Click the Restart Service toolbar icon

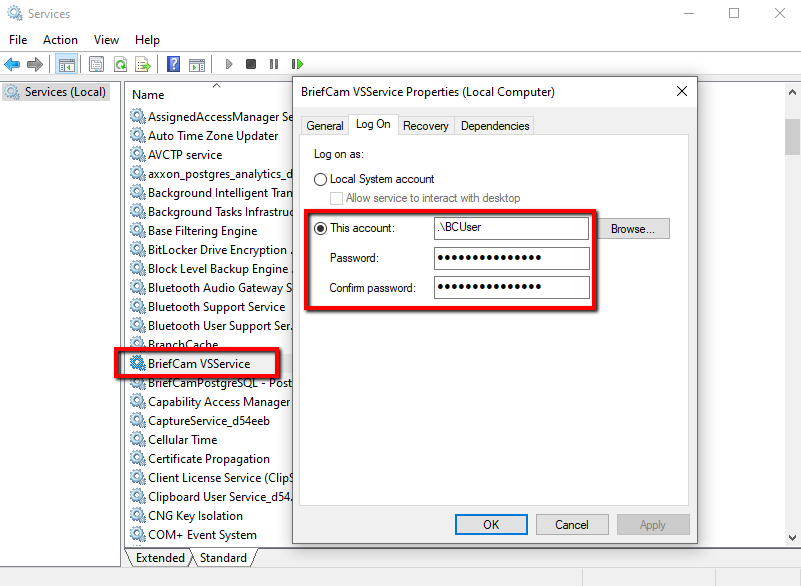click(x=297, y=64)
